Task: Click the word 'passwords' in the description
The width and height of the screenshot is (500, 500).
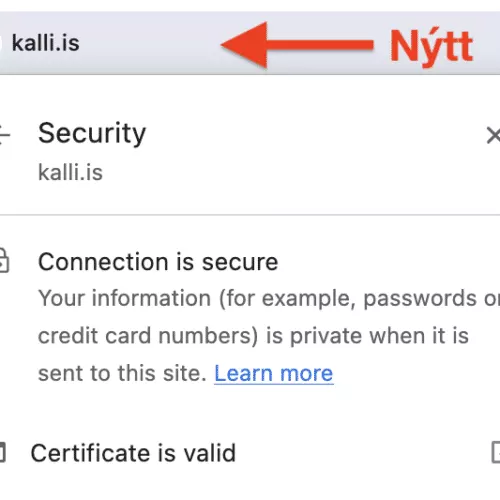Action: pos(420,299)
